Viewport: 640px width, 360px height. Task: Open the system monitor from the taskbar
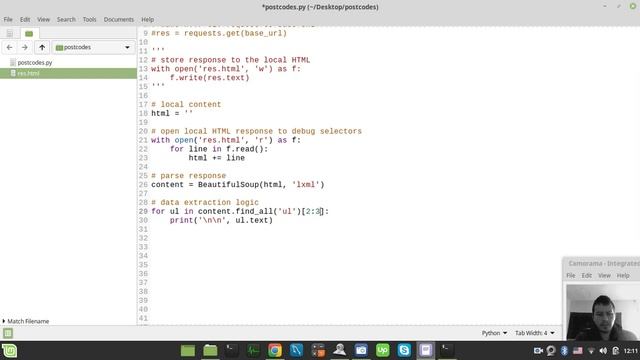[253, 351]
